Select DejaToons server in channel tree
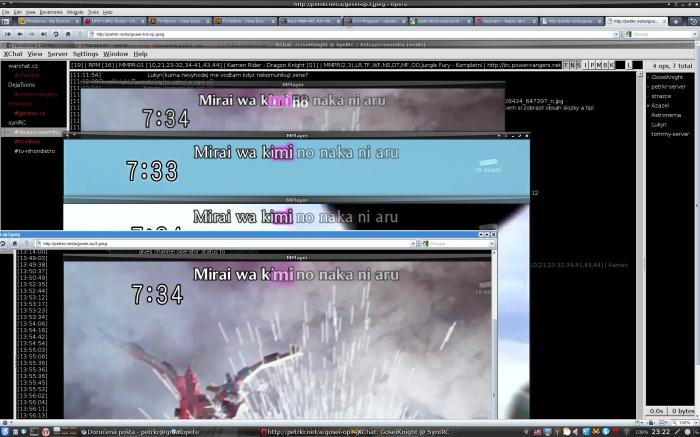This screenshot has width=700, height=437. tap(21, 84)
